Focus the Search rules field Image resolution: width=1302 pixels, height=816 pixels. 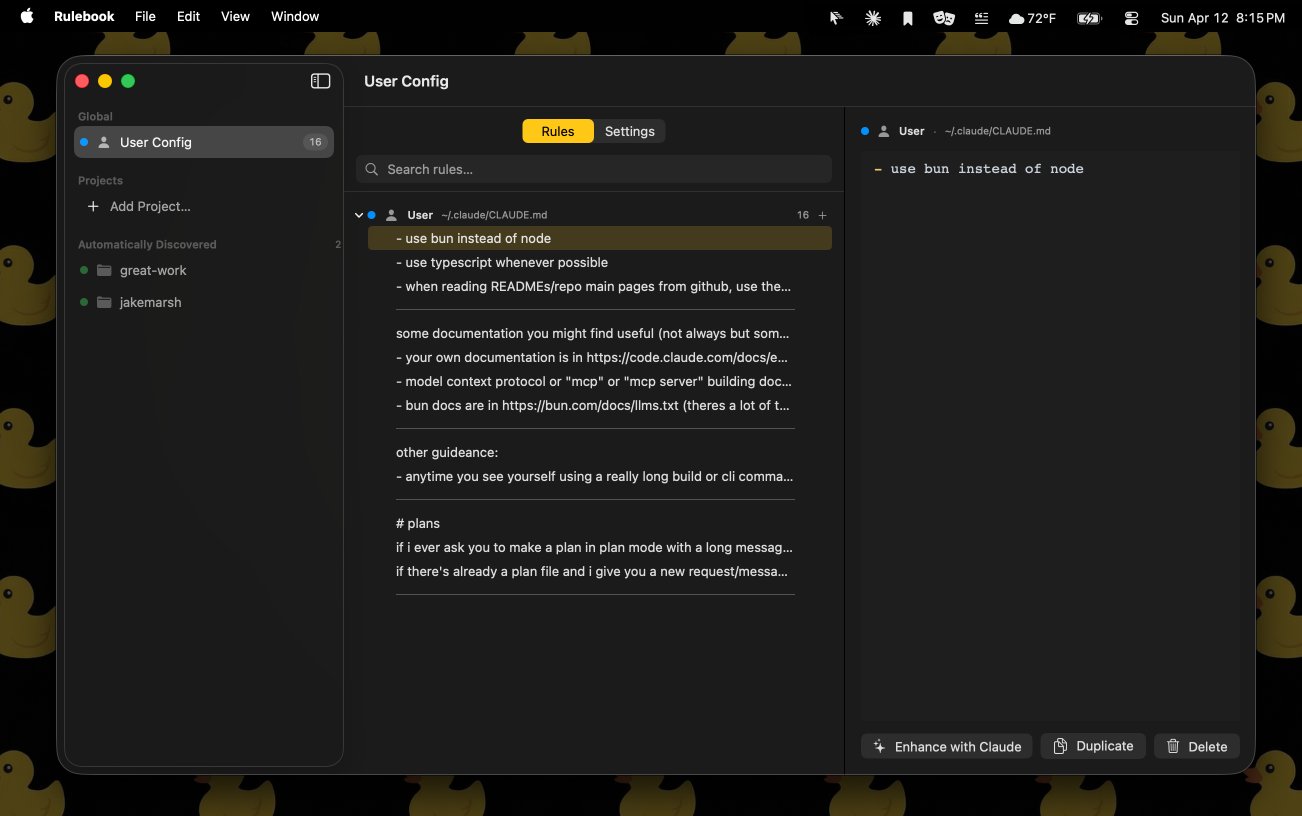click(x=594, y=169)
